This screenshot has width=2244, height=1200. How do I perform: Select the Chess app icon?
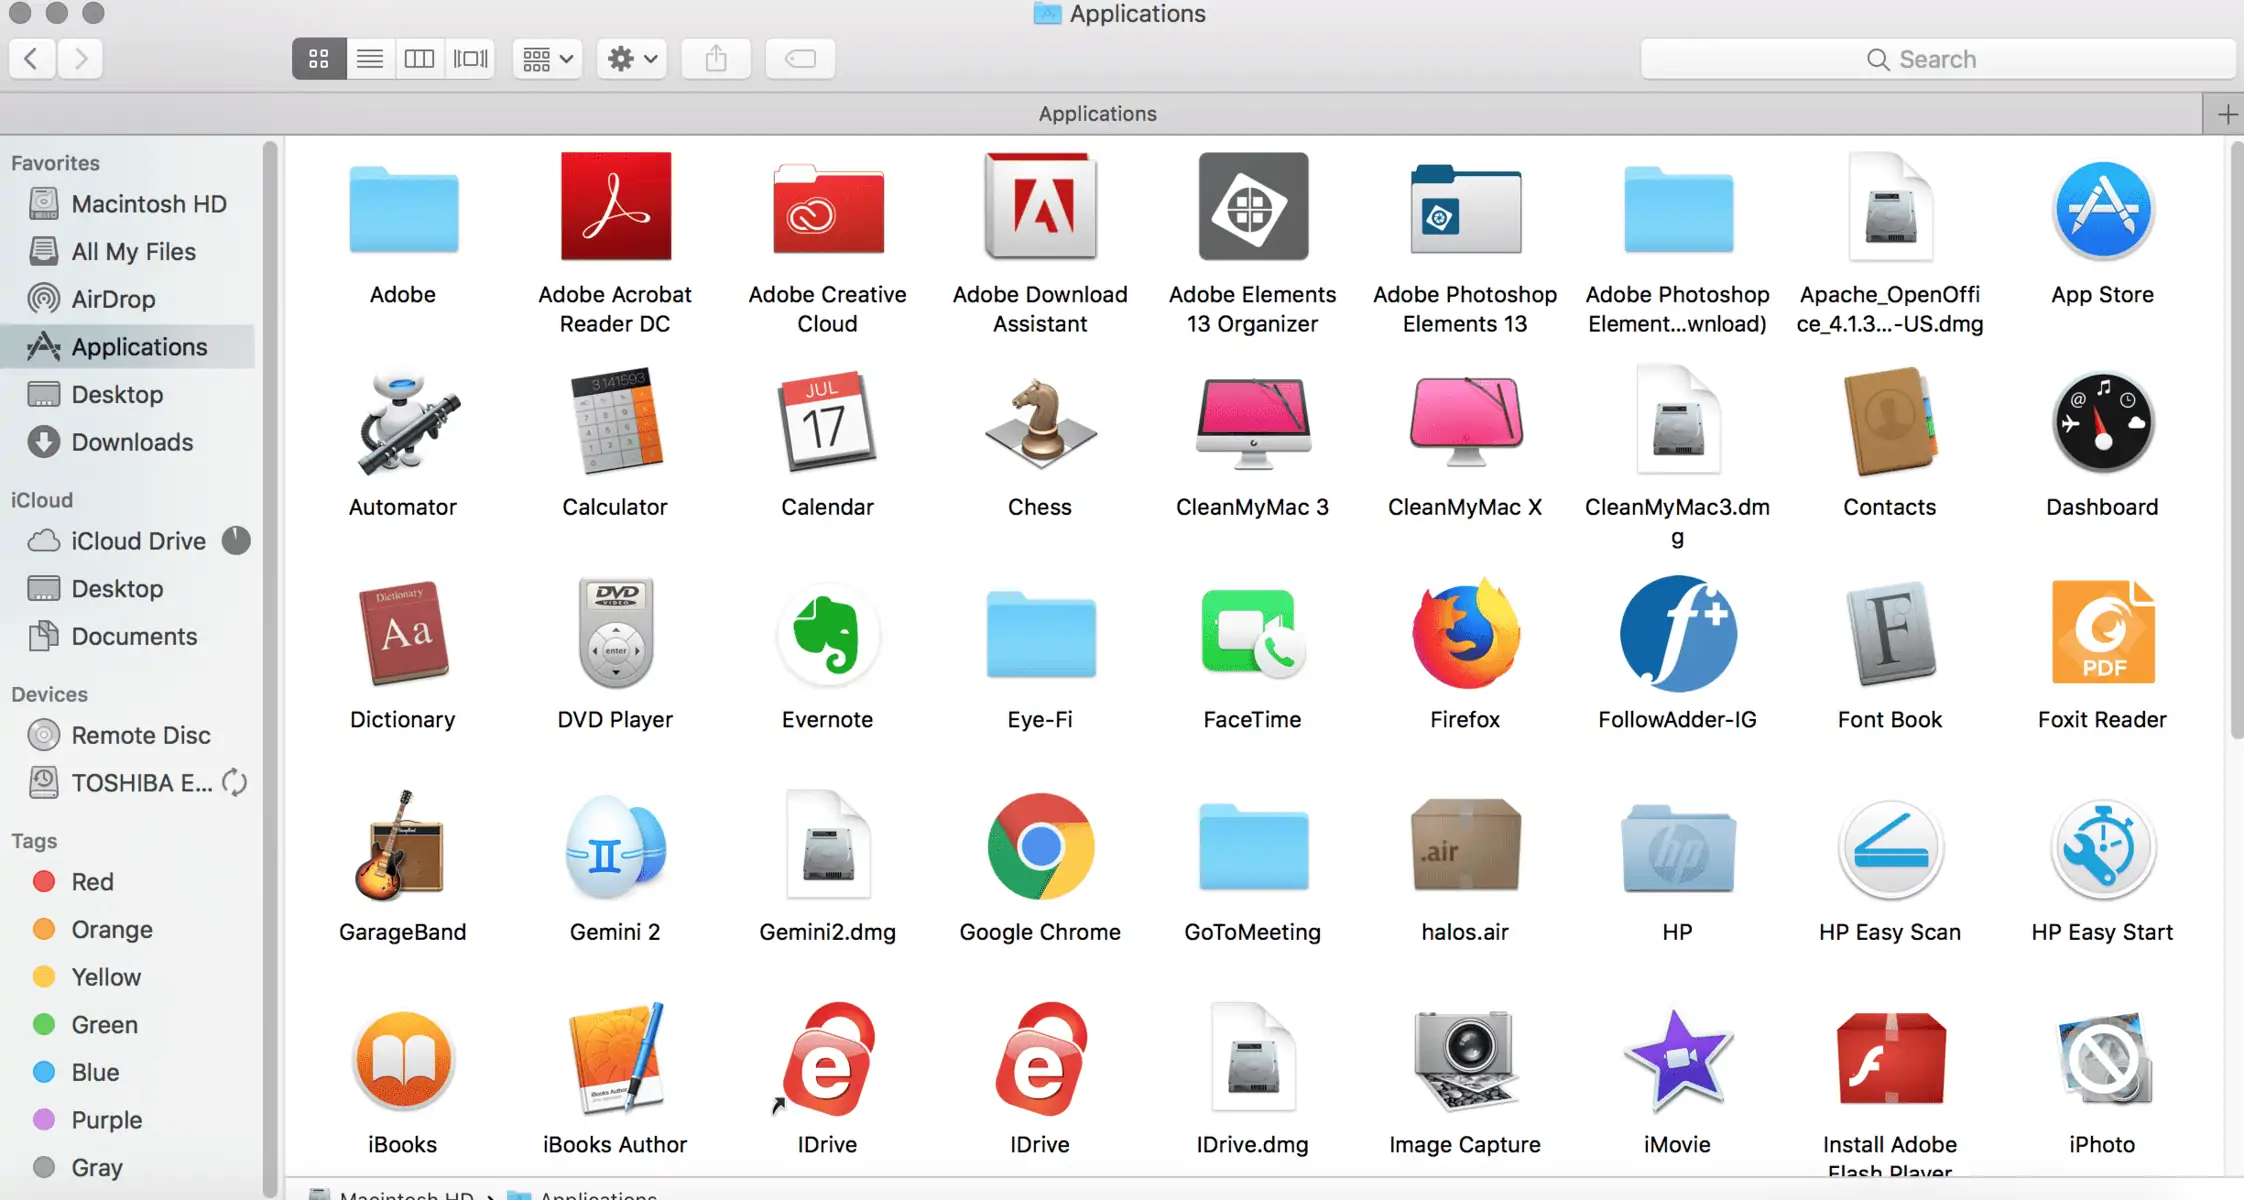click(x=1040, y=423)
